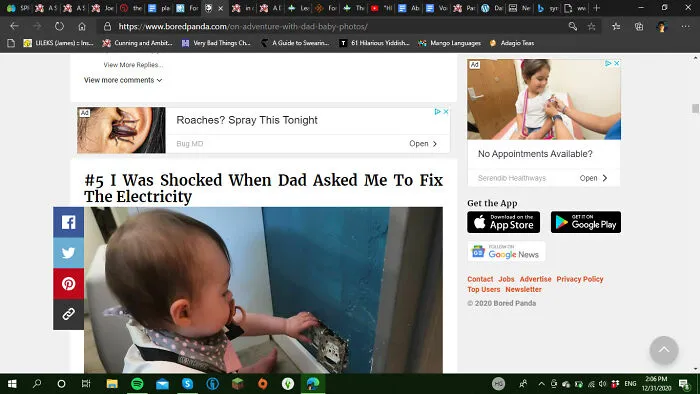Copy the page link with the chain icon
This screenshot has width=700, height=394.
coord(68,315)
